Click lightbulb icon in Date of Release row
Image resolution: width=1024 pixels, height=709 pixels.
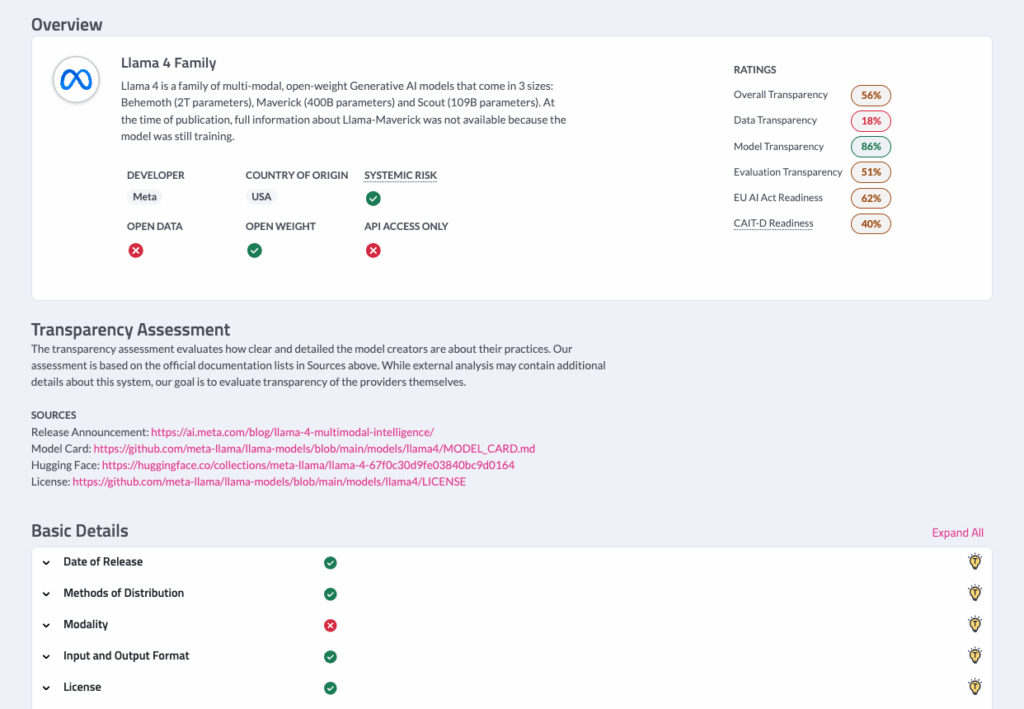click(x=975, y=562)
